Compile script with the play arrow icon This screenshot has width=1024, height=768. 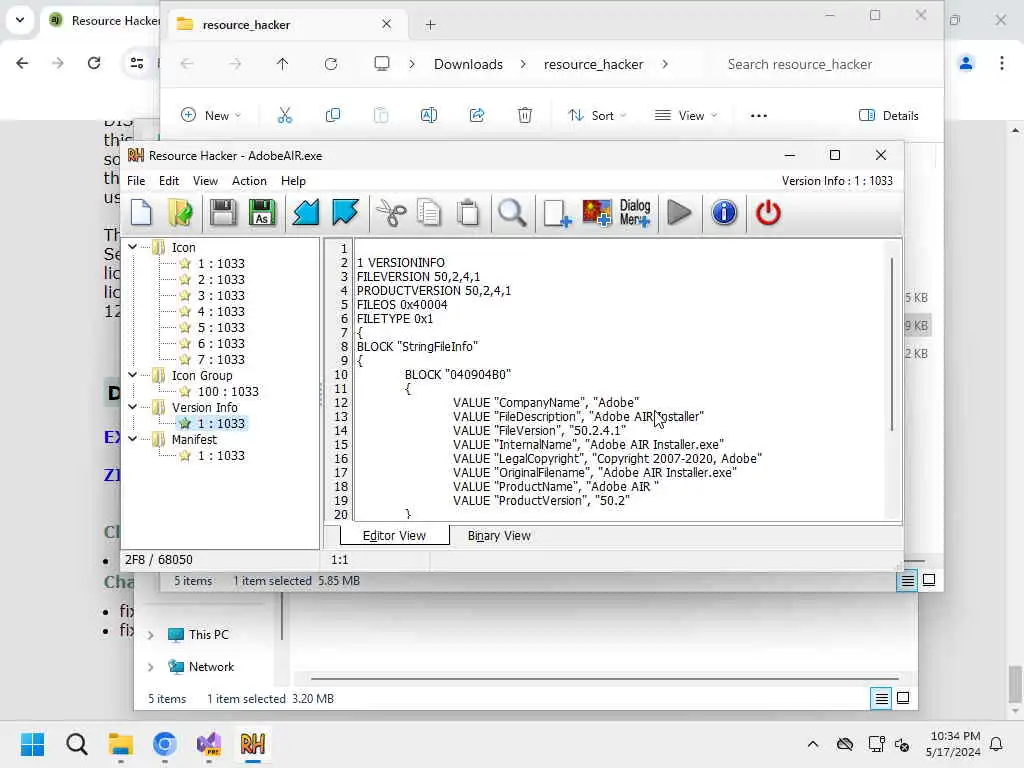tap(680, 213)
